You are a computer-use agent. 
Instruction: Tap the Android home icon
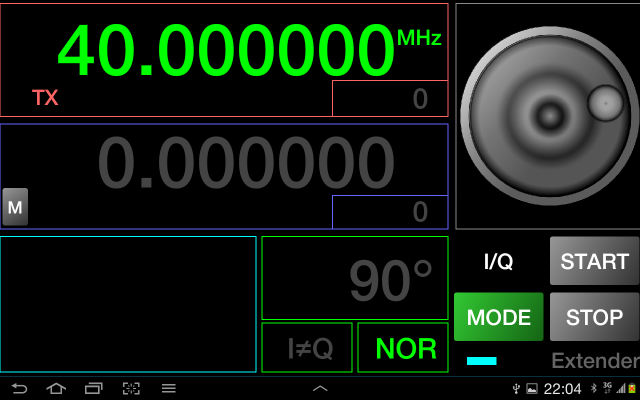click(56, 388)
